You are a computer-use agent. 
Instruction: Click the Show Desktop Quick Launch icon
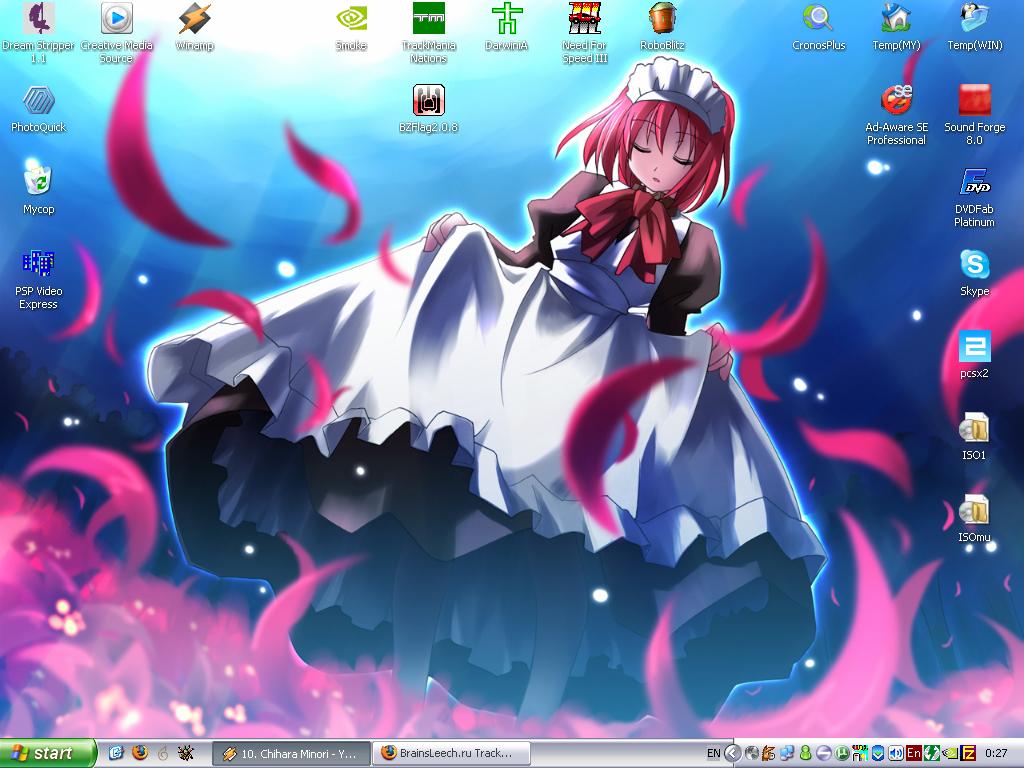pyautogui.click(x=116, y=752)
